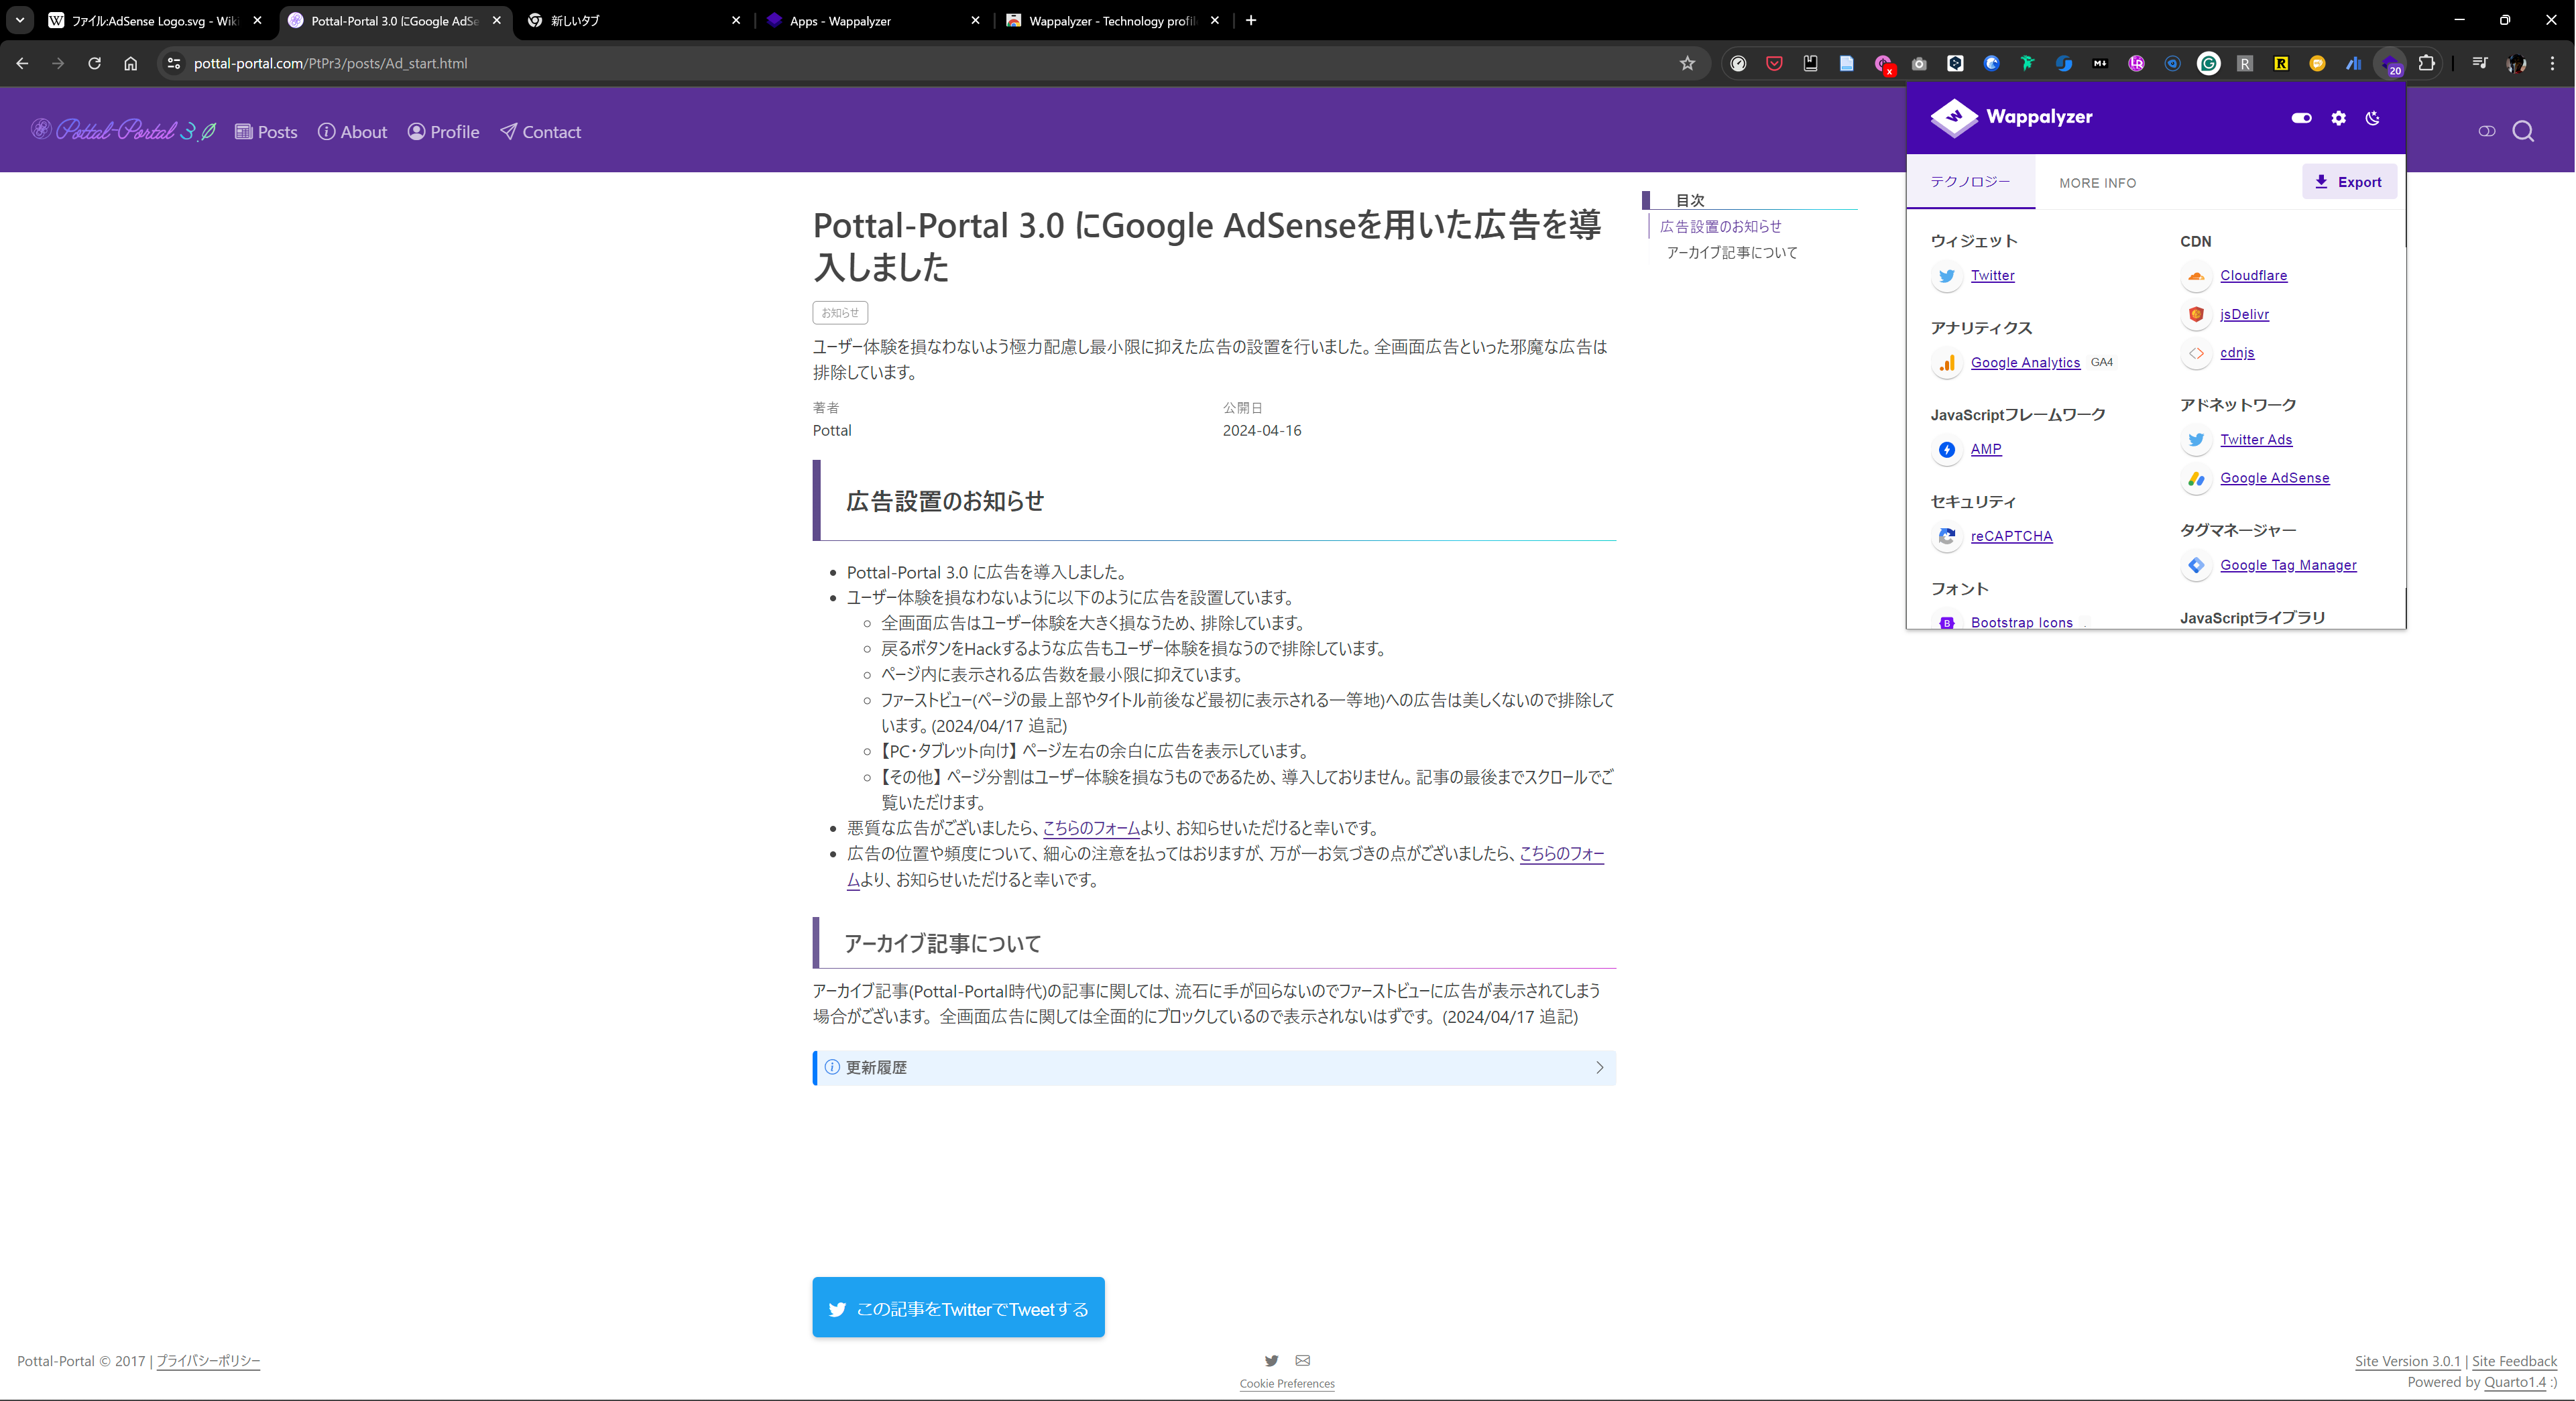Bookmark this page with star icon
The height and width of the screenshot is (1401, 2576).
coord(1688,63)
